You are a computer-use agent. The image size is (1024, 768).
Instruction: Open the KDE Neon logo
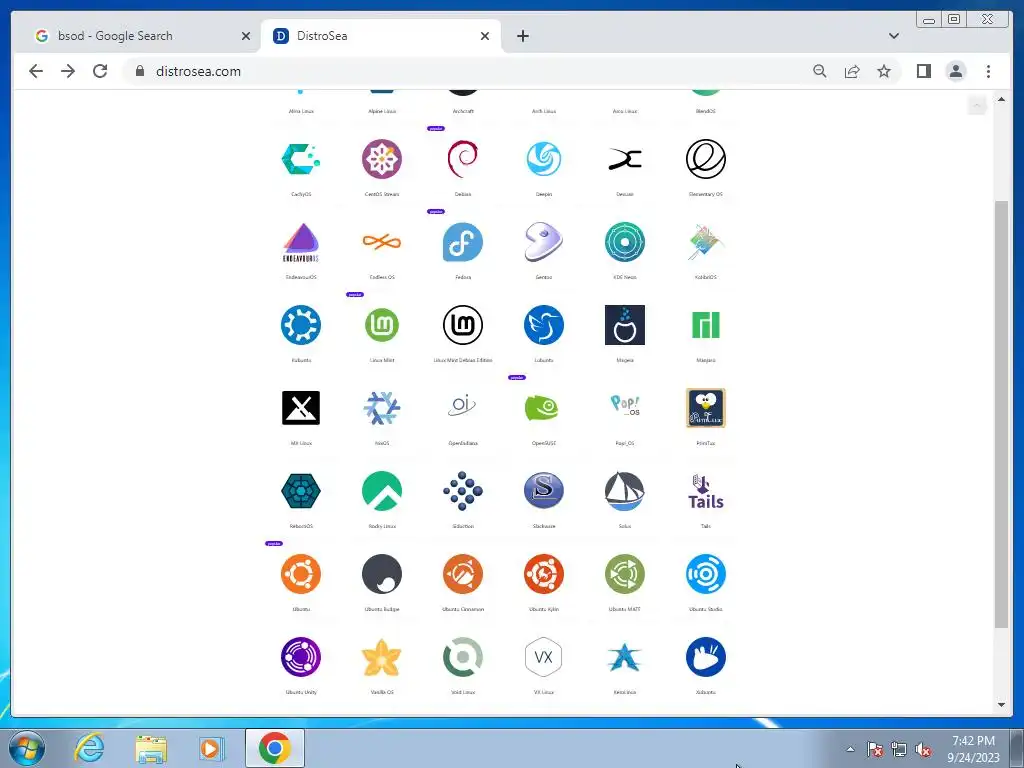point(625,242)
